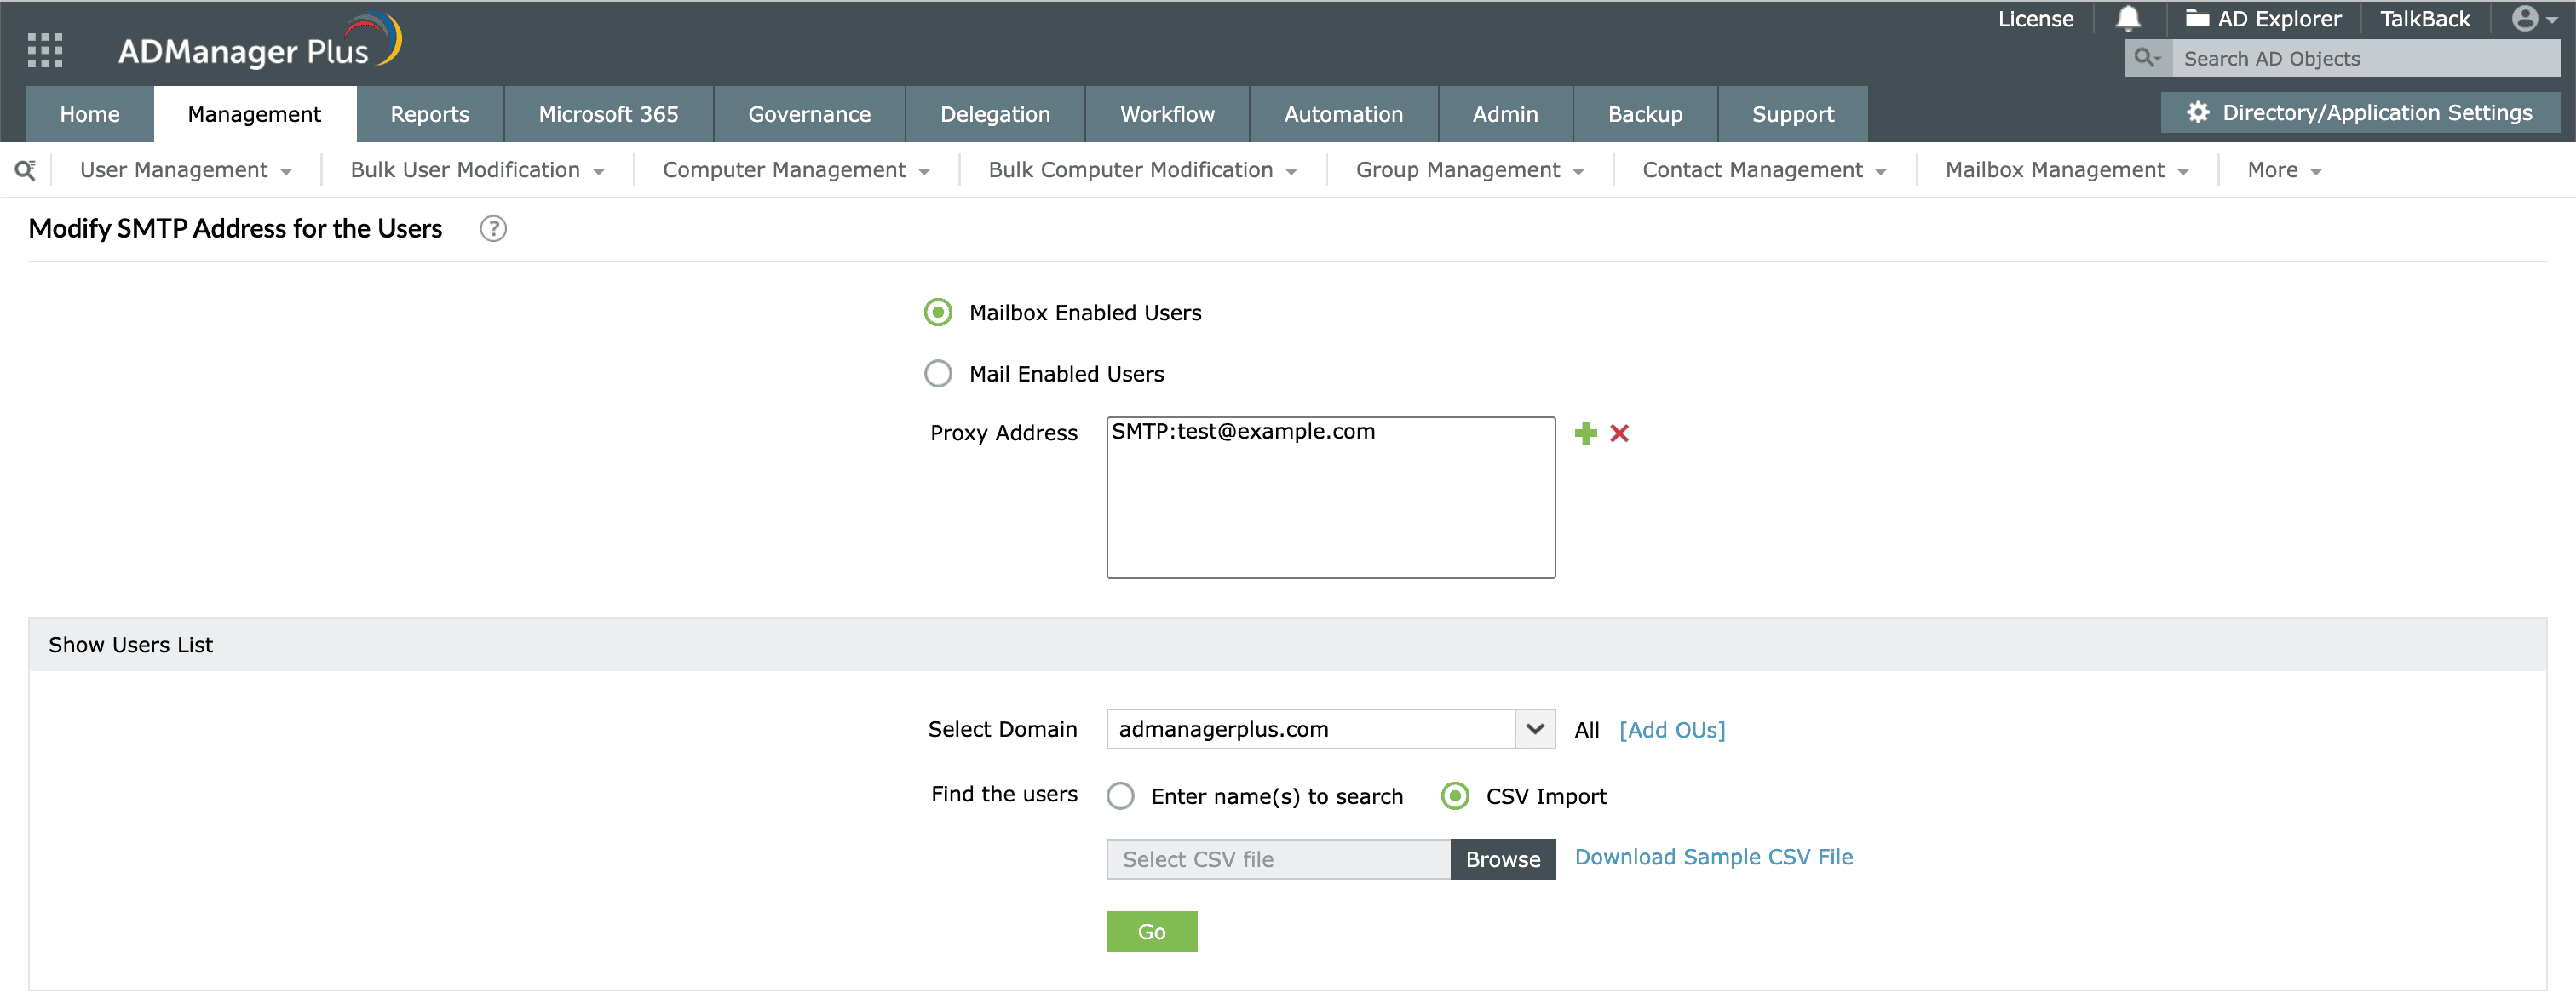Image resolution: width=2576 pixels, height=993 pixels.
Task: Open help for Modify SMTP Address
Action: 492,228
